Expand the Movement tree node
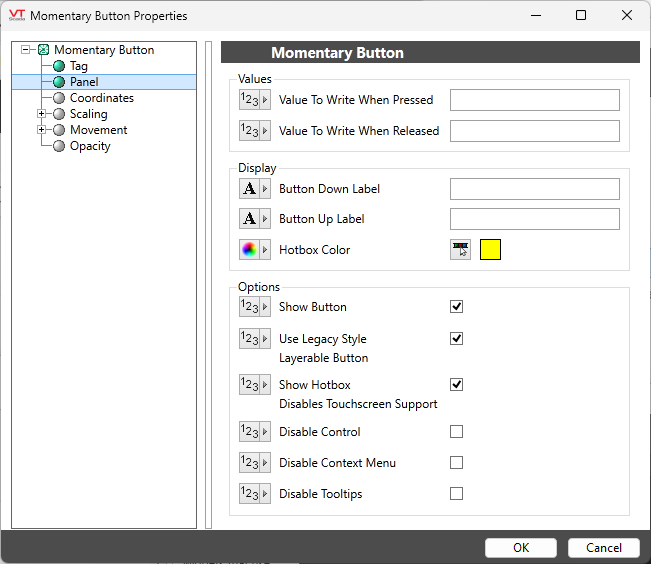The image size is (651, 564). (42, 130)
